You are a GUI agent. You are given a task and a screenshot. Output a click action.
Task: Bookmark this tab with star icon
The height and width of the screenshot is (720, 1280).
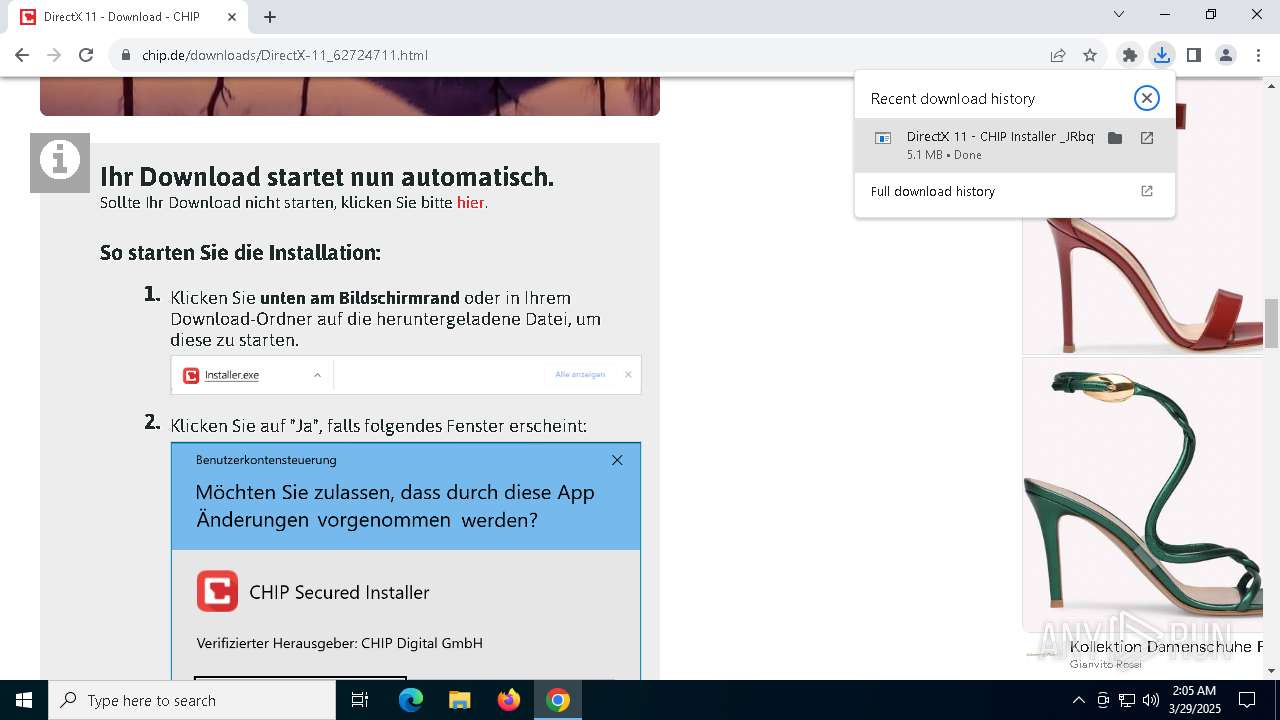(x=1090, y=55)
